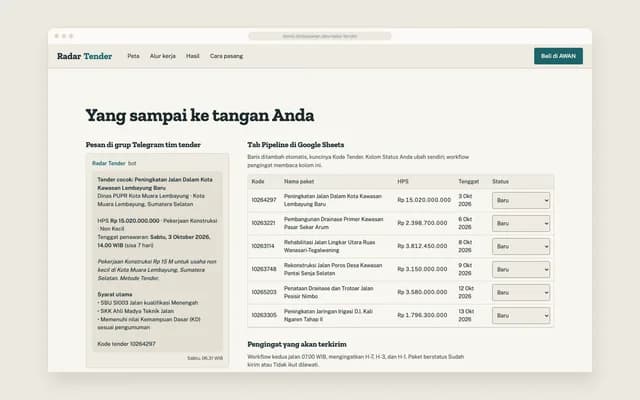
Task: Select code cell 10264297 in table
Action: click(264, 200)
